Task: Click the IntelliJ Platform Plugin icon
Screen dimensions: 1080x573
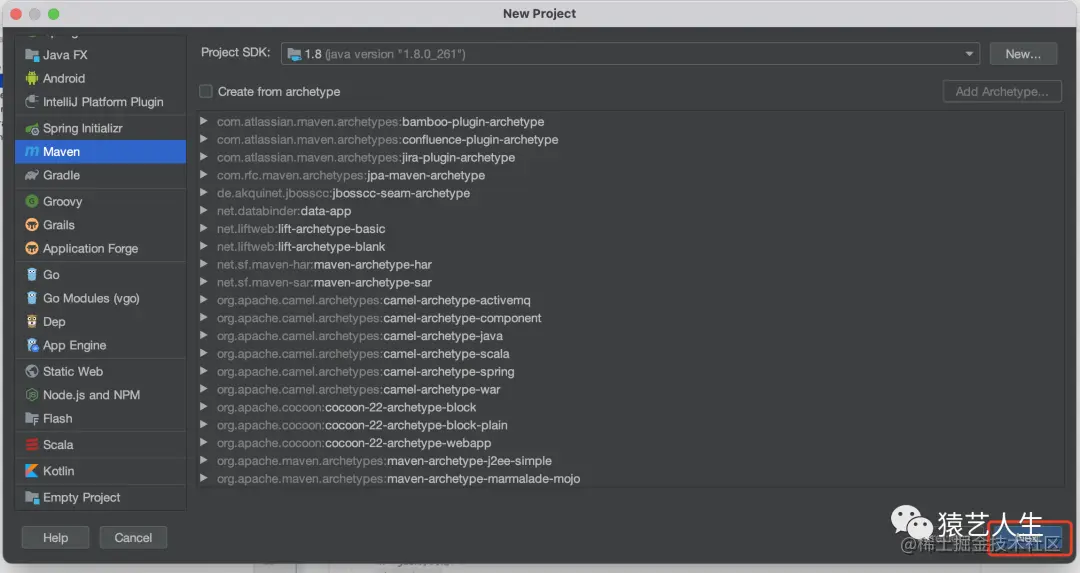Action: (x=32, y=102)
